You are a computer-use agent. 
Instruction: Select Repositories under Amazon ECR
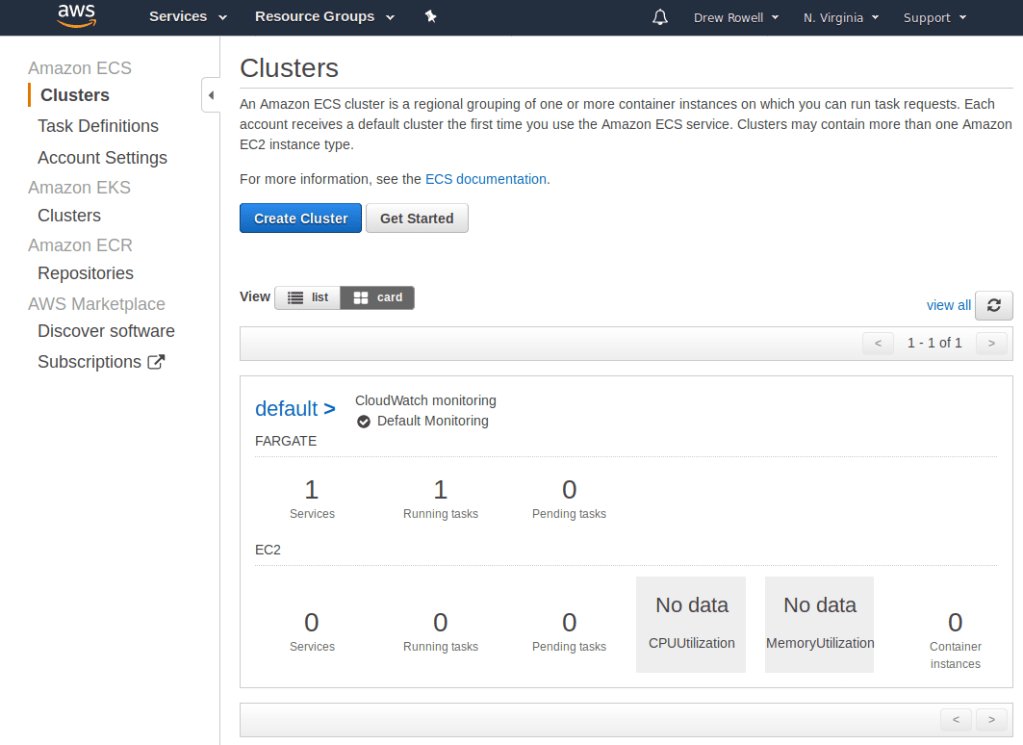click(x=85, y=273)
